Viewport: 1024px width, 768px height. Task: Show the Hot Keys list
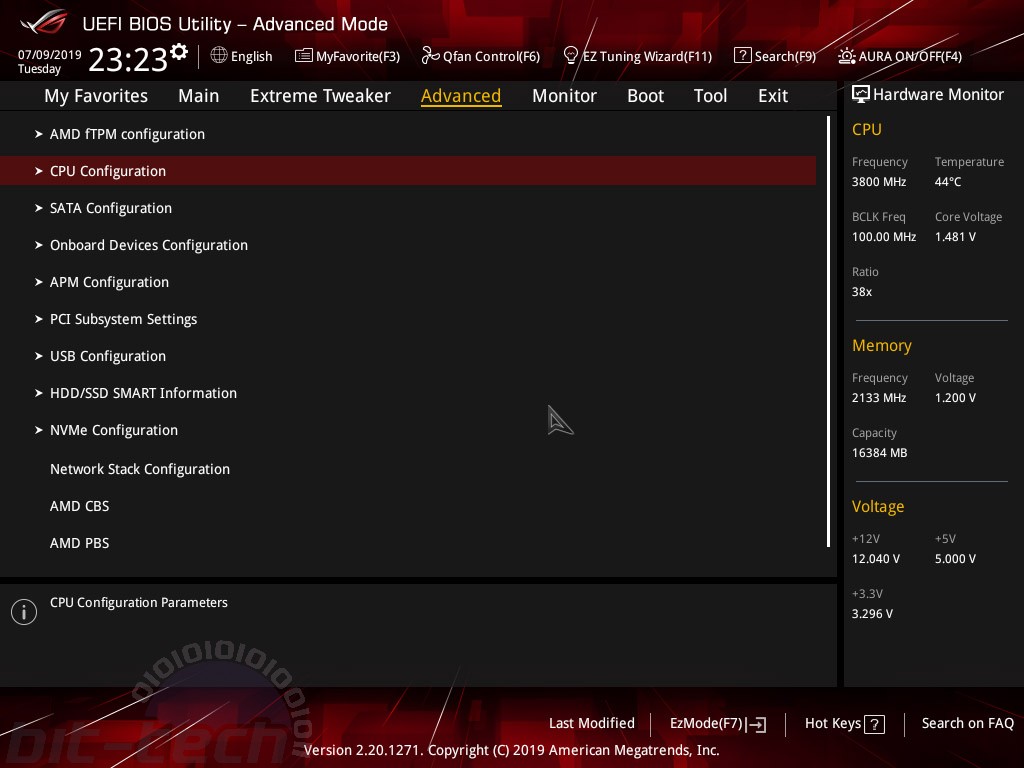coord(833,724)
